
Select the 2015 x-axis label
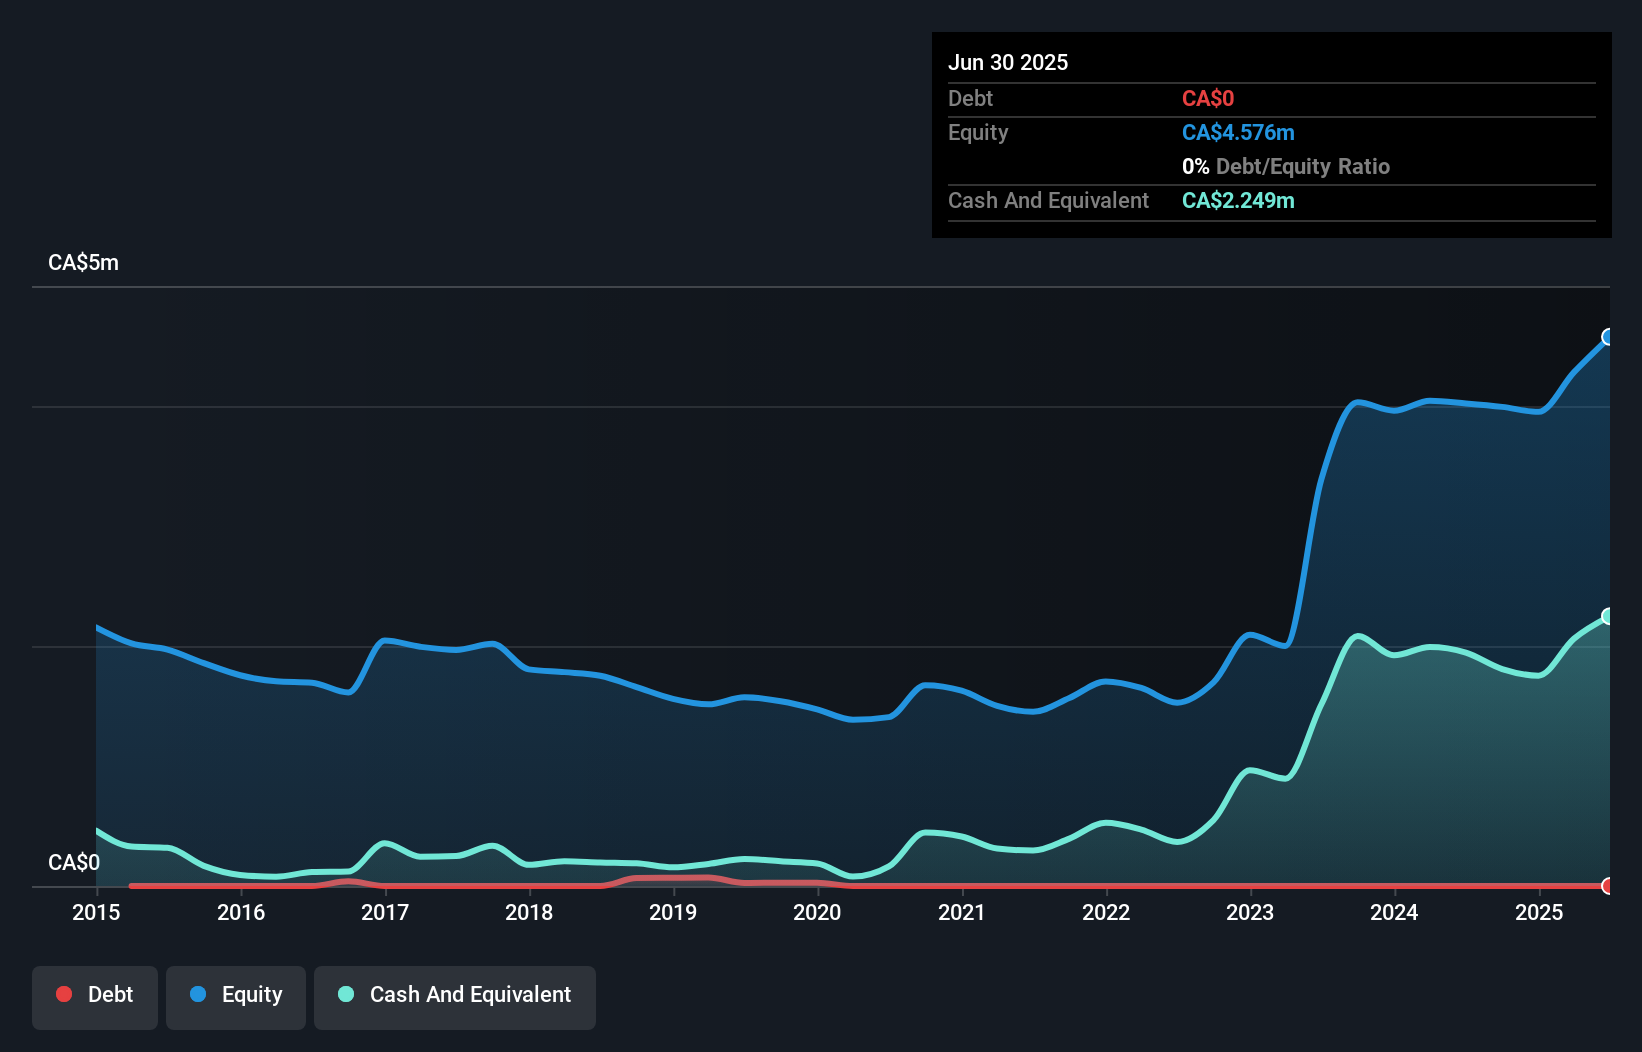96,912
